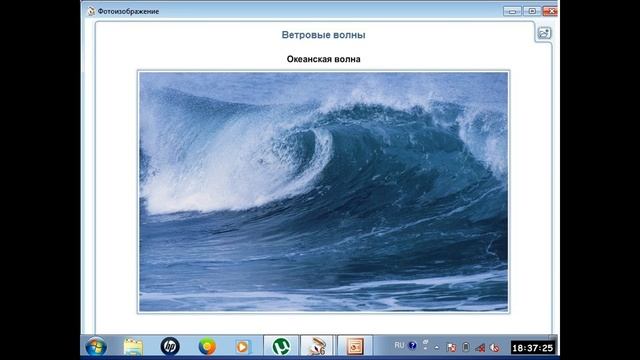
Task: Click the ocean wave photograph
Action: click(x=323, y=192)
